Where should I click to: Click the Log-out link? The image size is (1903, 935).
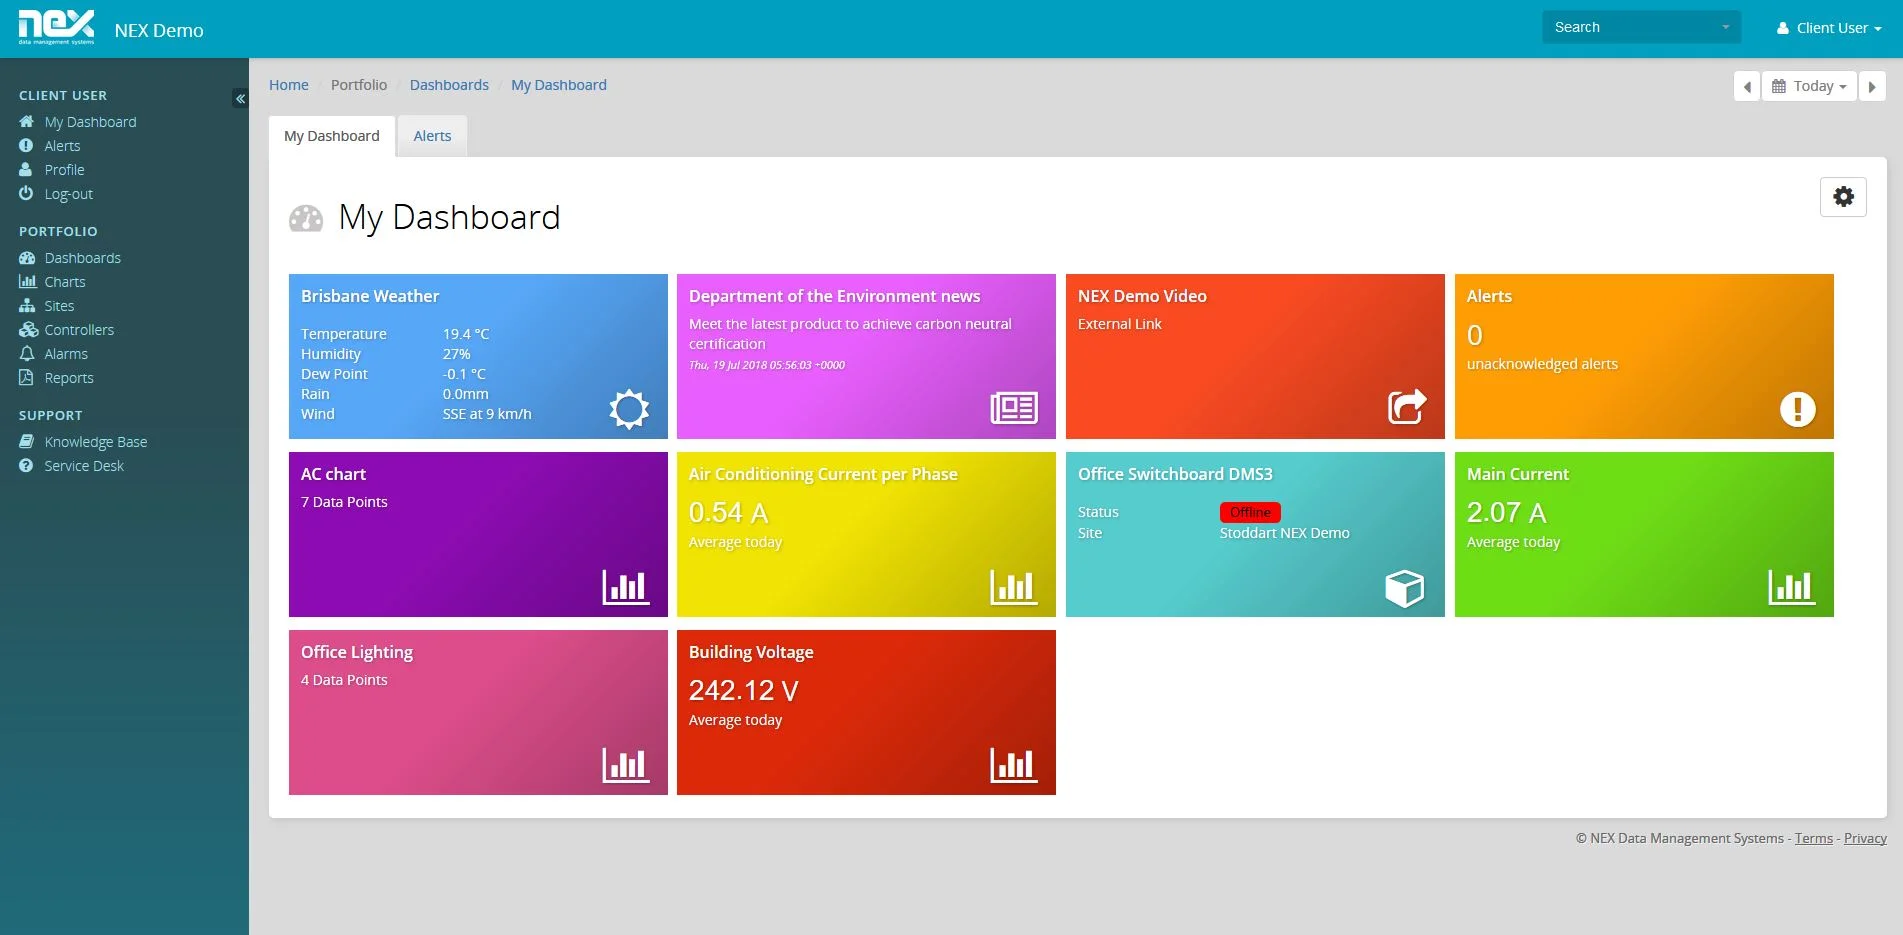click(68, 193)
